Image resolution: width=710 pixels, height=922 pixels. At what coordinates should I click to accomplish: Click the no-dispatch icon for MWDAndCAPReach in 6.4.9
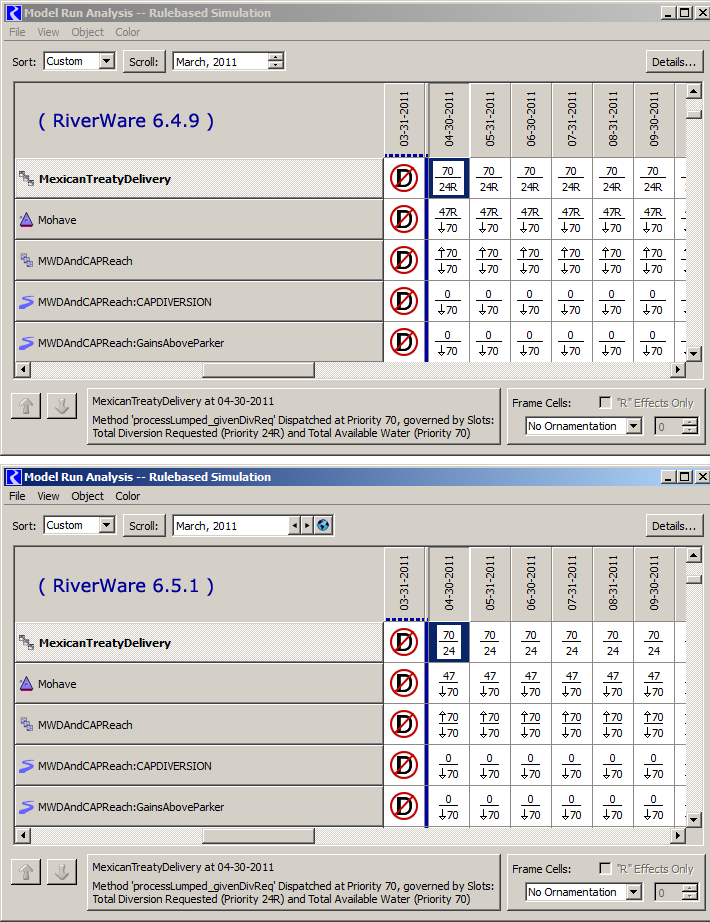(x=404, y=260)
